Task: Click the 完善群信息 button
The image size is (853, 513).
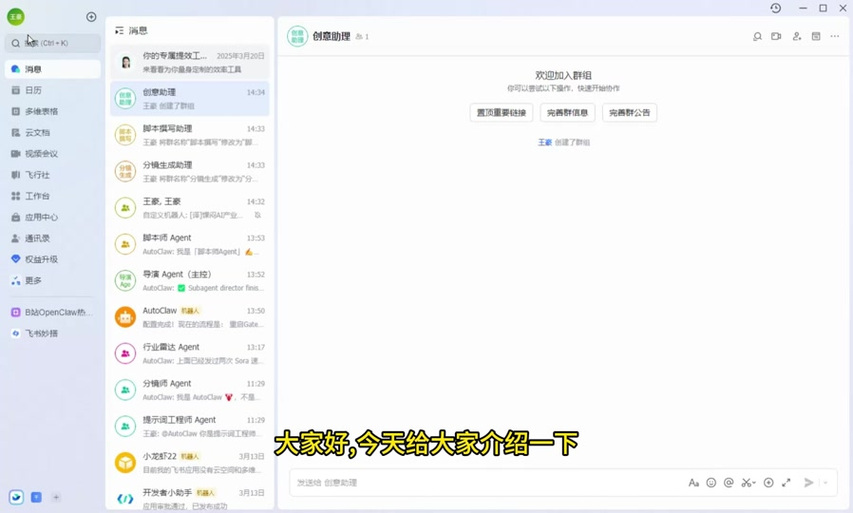Action: point(567,113)
